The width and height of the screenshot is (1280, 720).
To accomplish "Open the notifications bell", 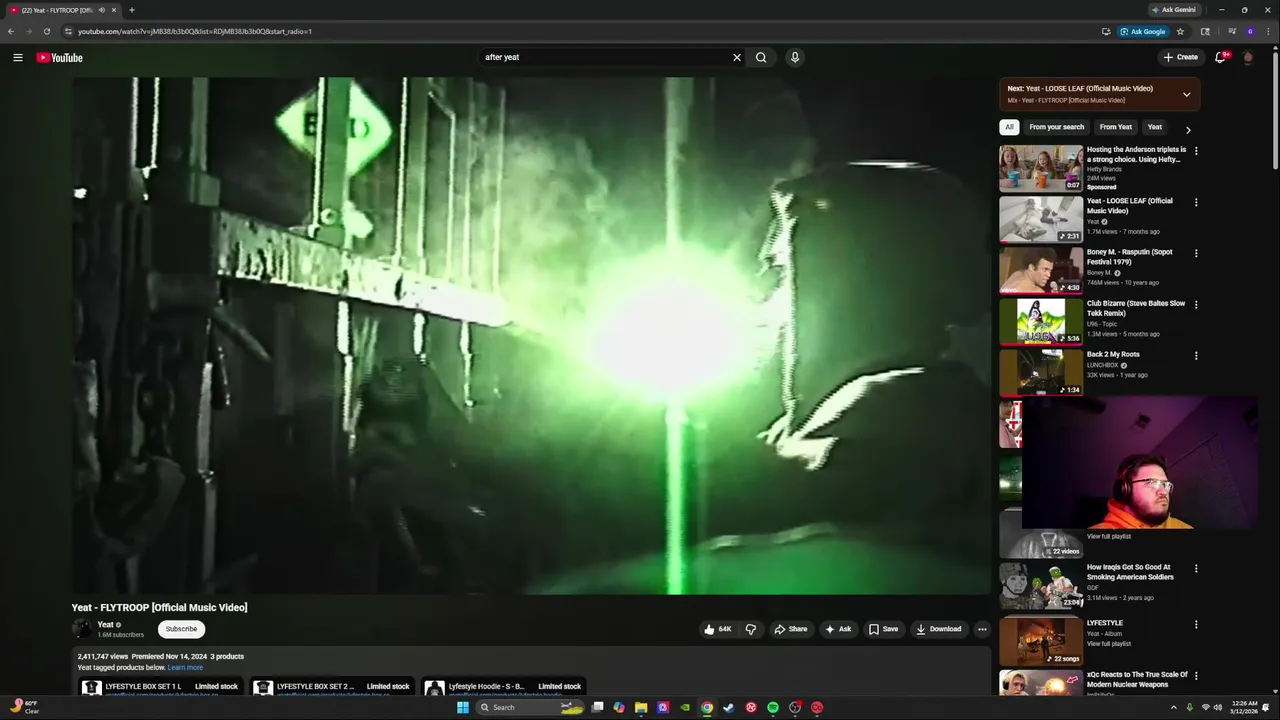I will pyautogui.click(x=1220, y=57).
